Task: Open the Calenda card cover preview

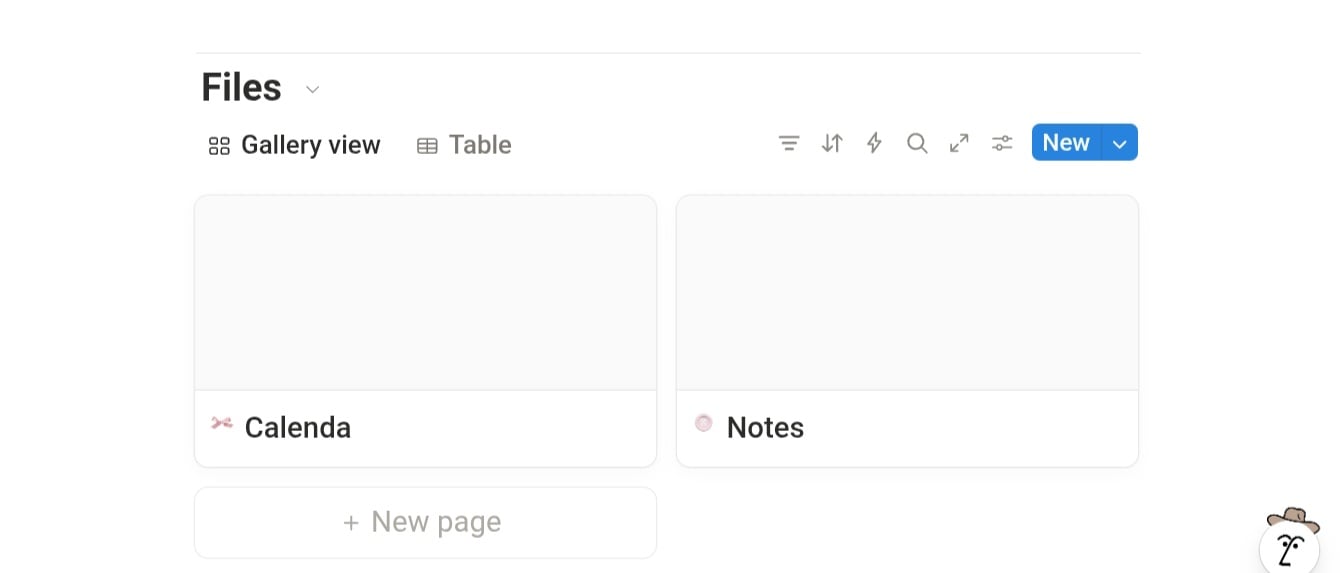Action: 425,292
